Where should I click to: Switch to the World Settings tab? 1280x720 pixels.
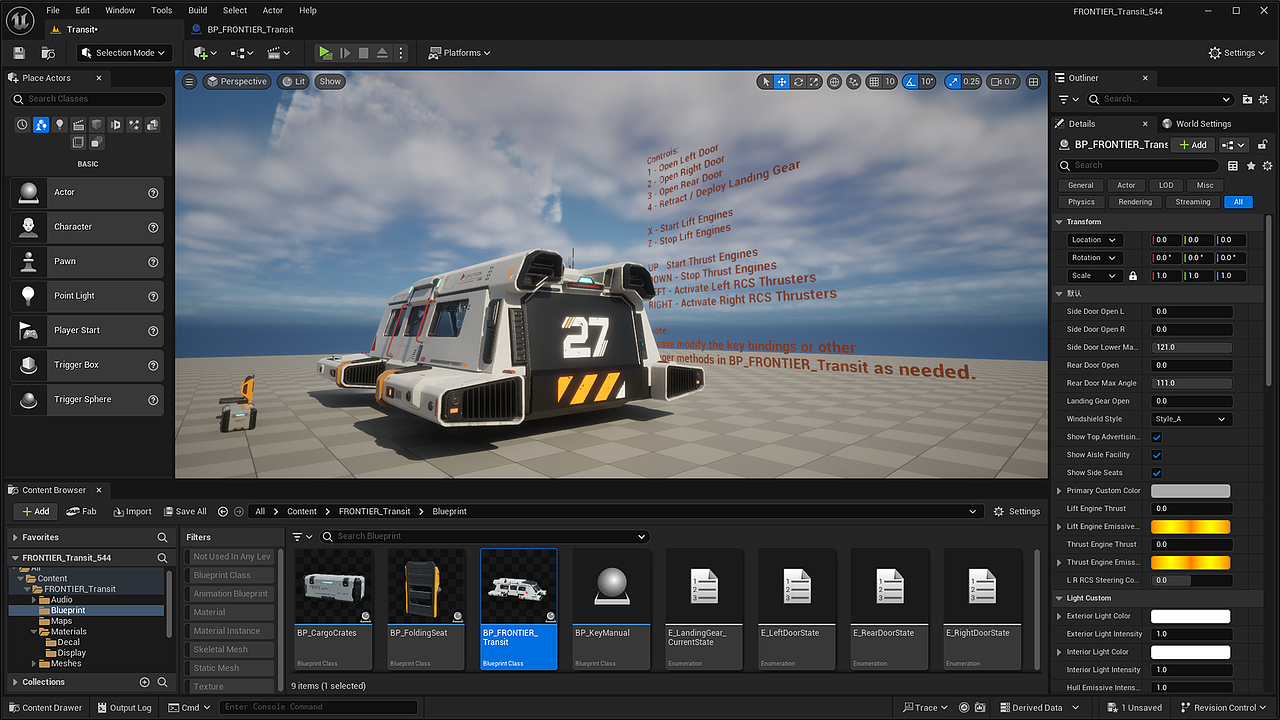(x=1198, y=124)
